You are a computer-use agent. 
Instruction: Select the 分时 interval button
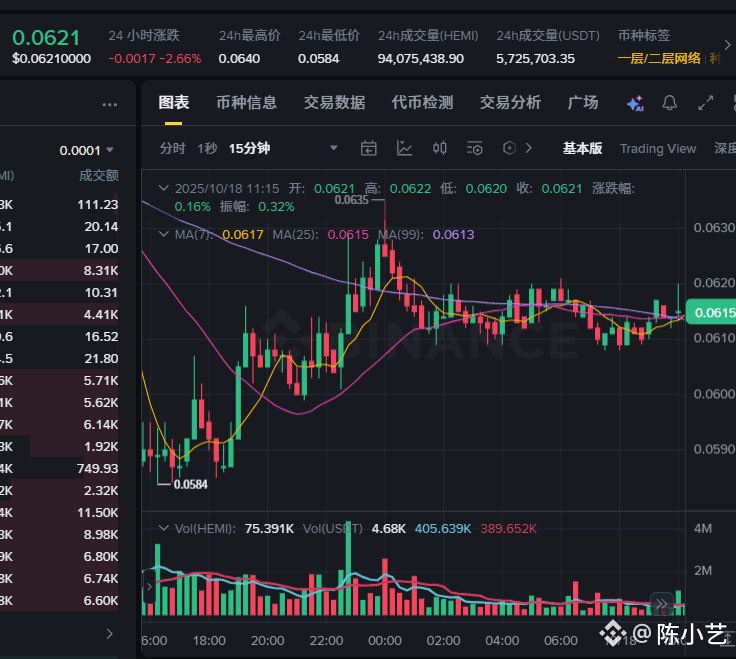click(172, 148)
